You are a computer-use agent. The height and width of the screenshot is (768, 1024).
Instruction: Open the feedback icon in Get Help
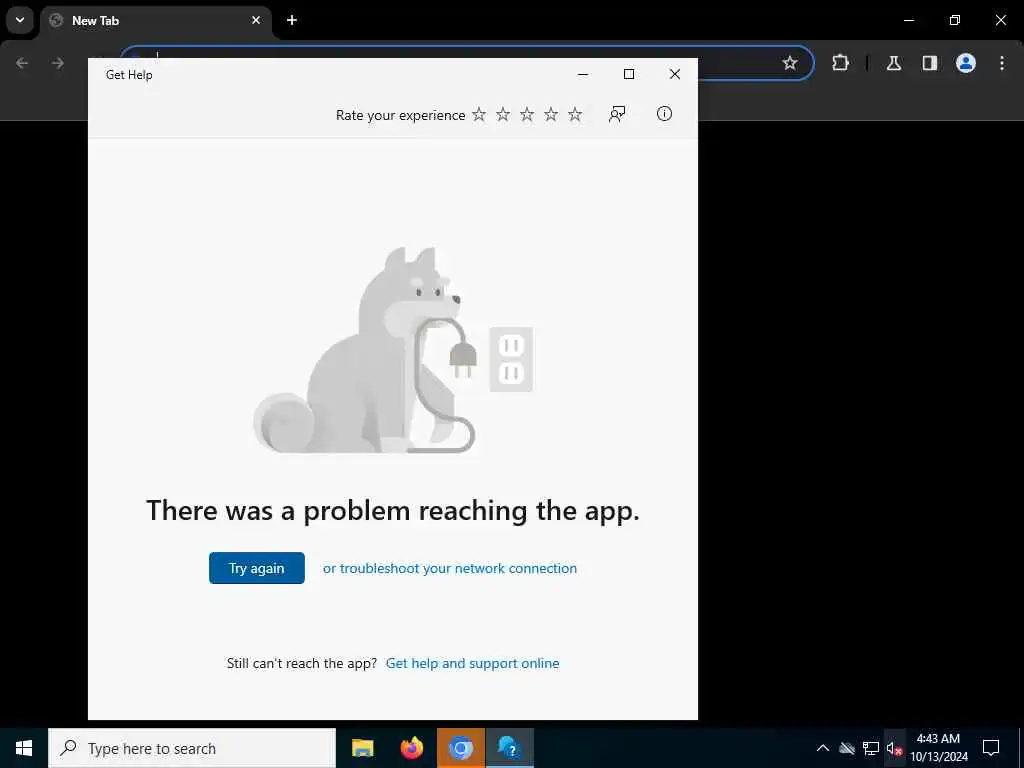(x=617, y=114)
